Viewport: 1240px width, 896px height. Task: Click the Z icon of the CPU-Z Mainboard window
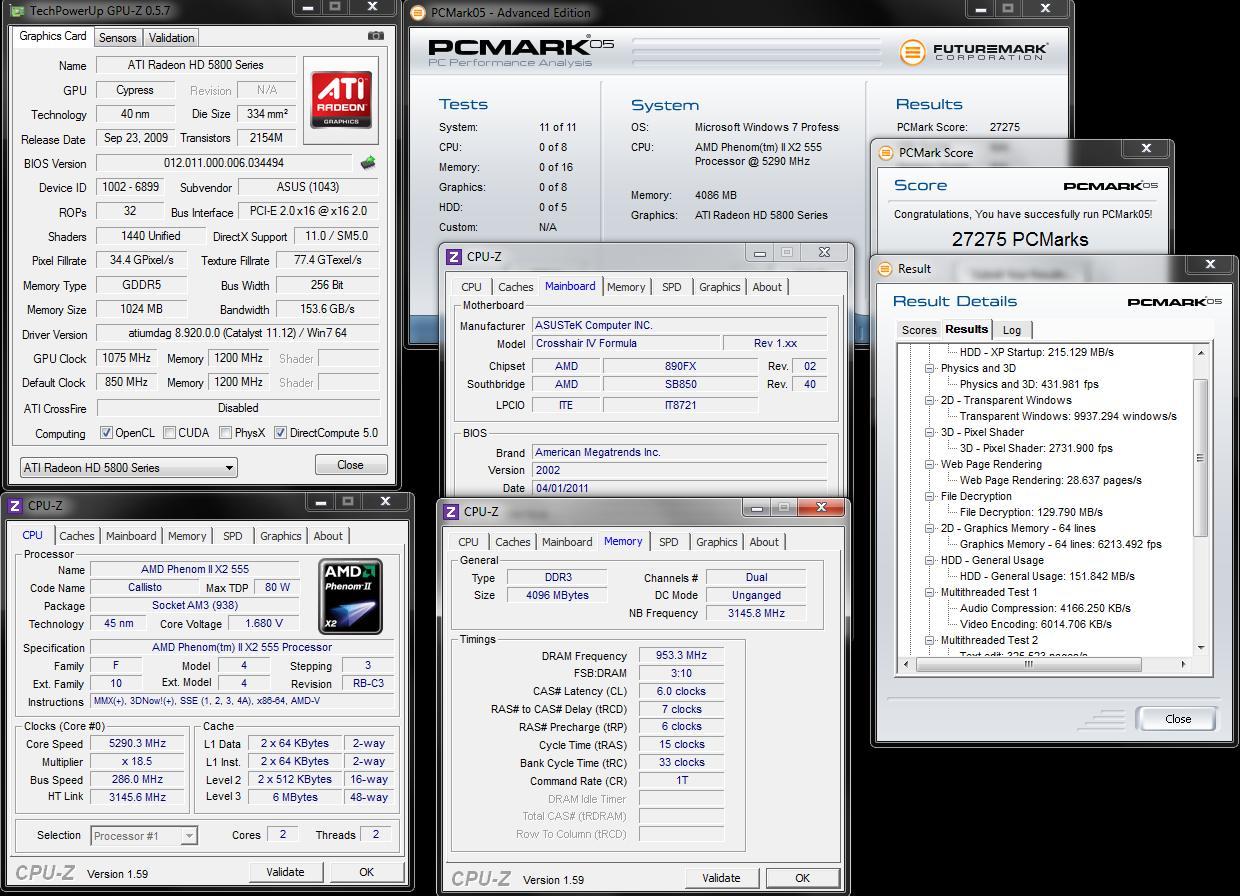click(x=453, y=257)
